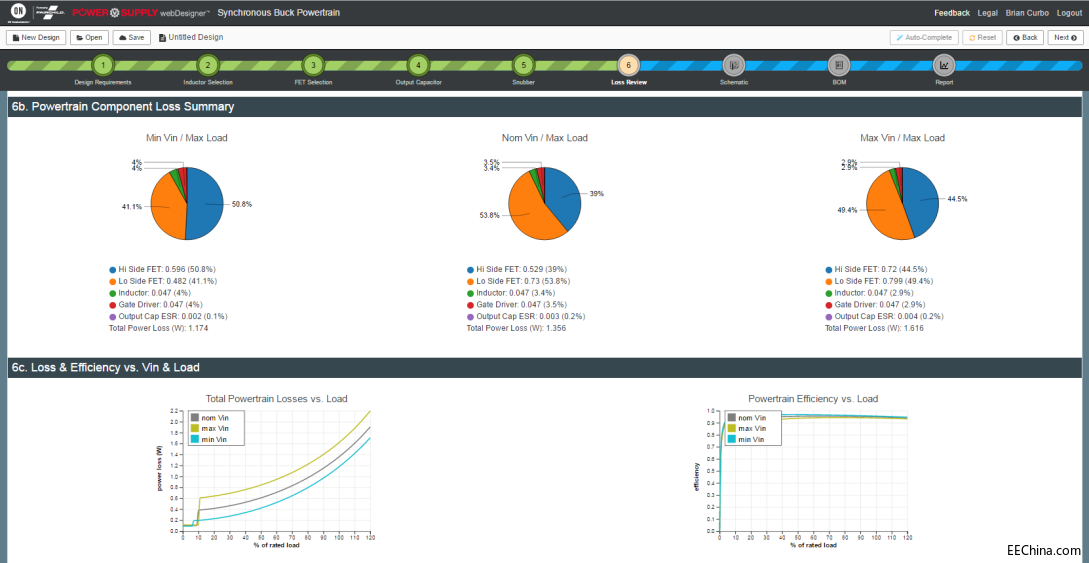The image size is (1089, 563).
Task: Click the Back navigation button
Action: point(1025,37)
